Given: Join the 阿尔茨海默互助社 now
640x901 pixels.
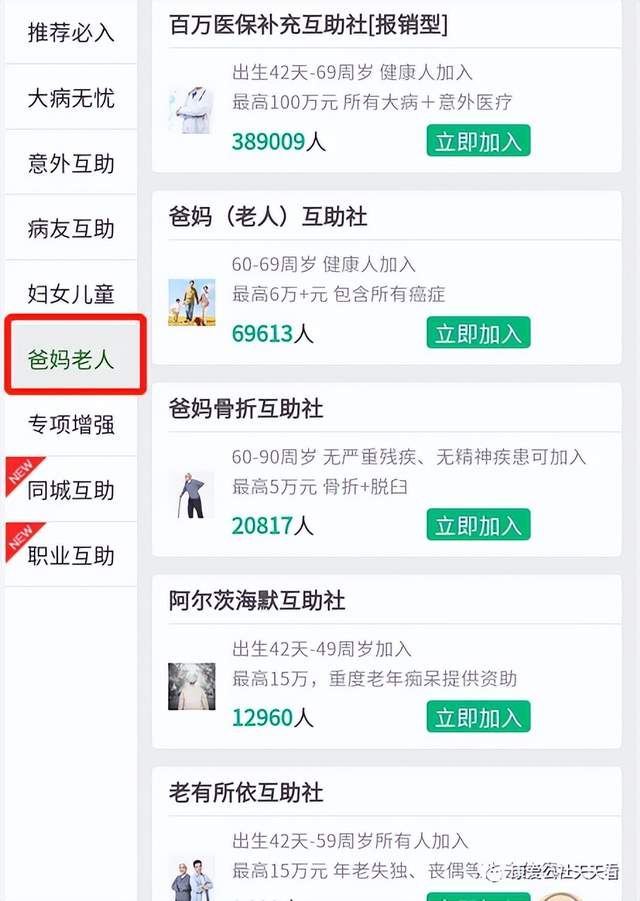Looking at the screenshot, I should point(478,717).
